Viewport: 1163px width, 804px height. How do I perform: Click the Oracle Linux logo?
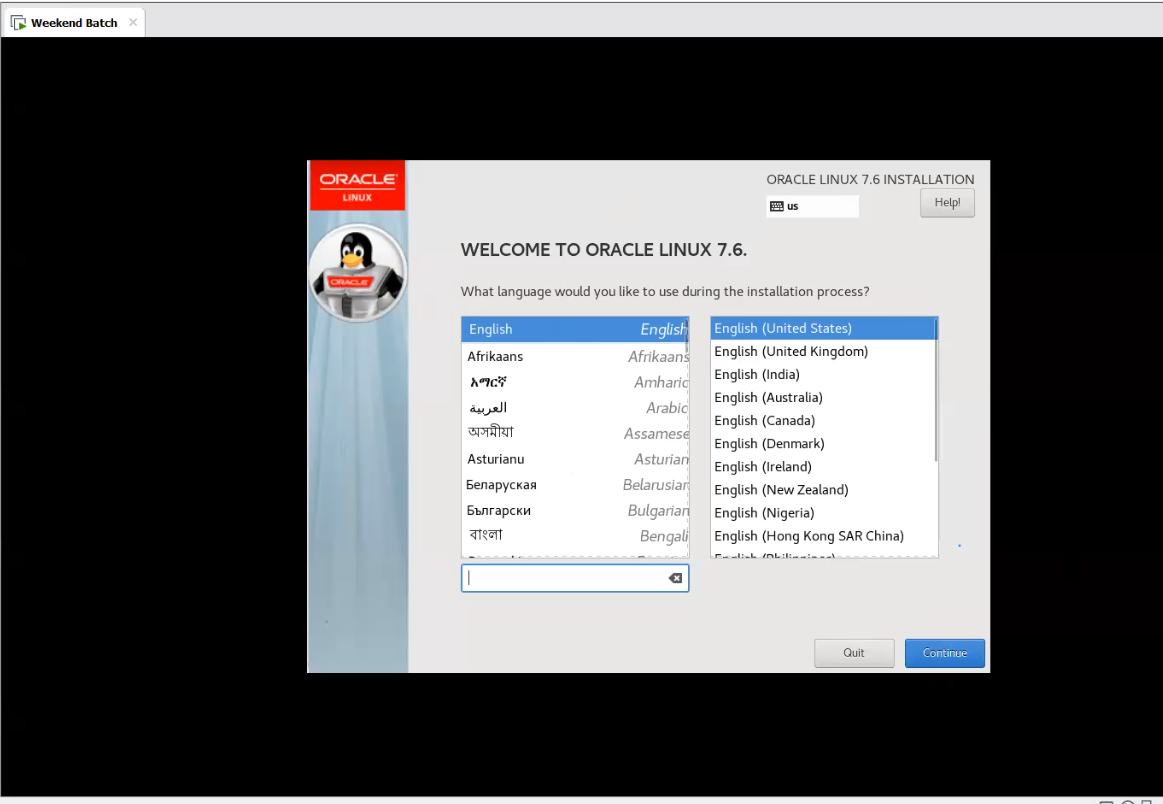click(x=358, y=185)
